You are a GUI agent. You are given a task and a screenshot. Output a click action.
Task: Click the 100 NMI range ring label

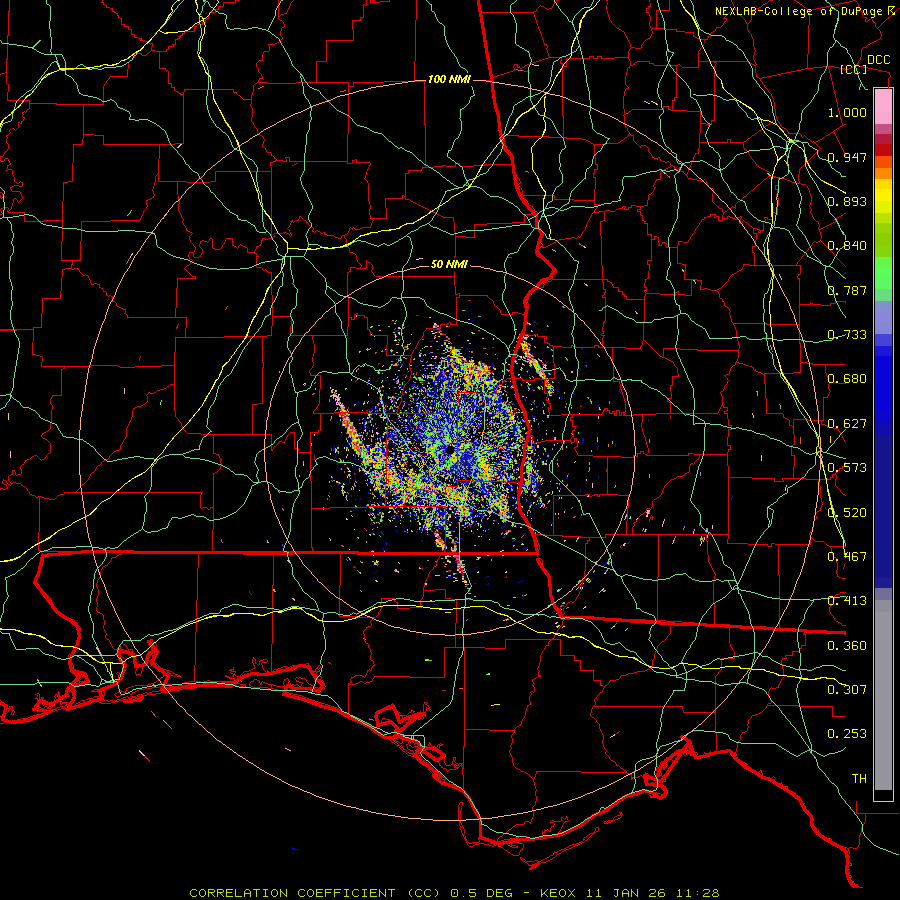tap(449, 79)
